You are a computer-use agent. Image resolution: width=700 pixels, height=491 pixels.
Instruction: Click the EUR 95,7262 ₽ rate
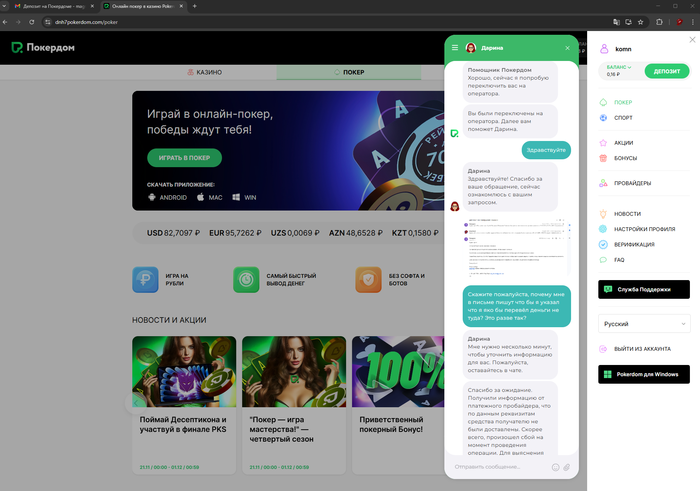[235, 233]
